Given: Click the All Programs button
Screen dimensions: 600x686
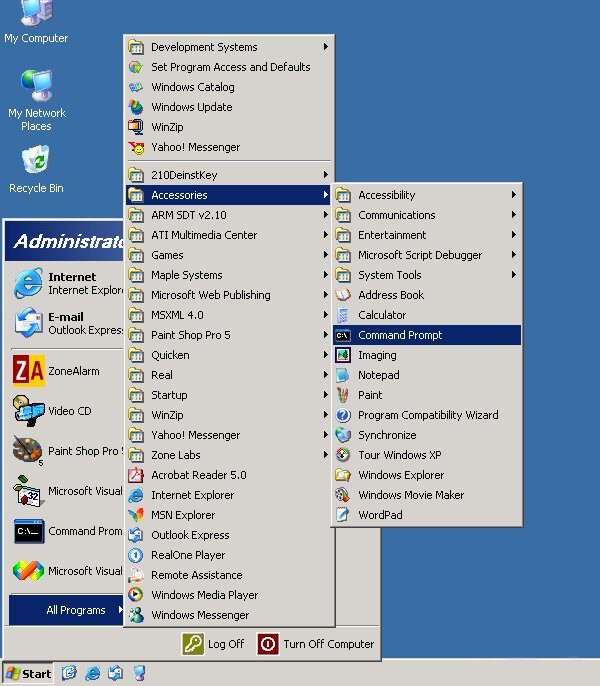Looking at the screenshot, I should coord(67,610).
